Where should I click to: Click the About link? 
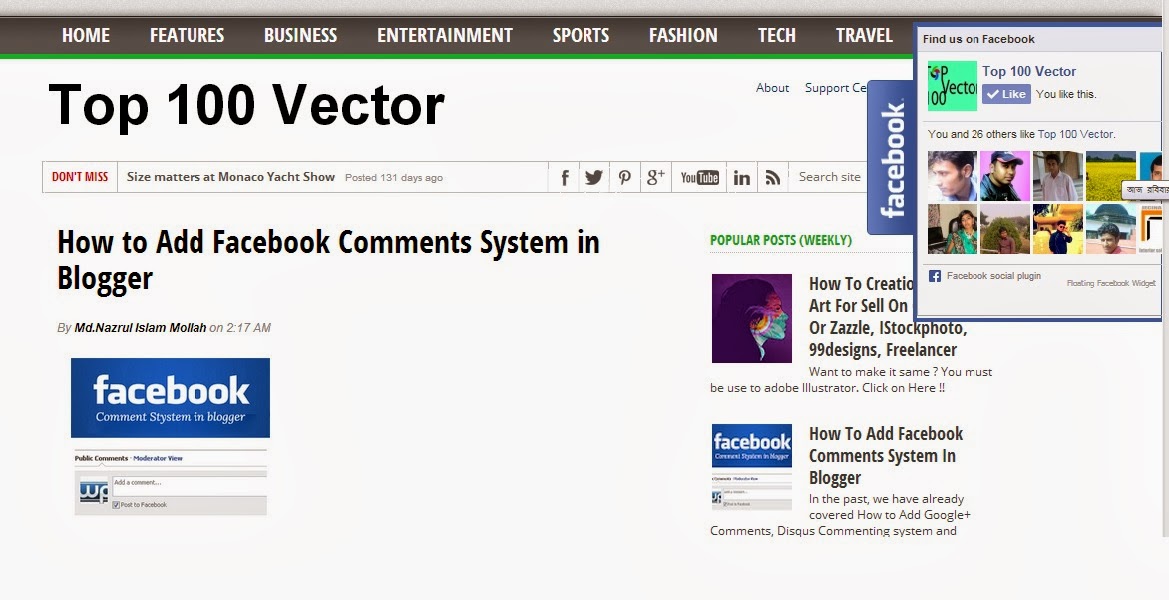pyautogui.click(x=772, y=87)
